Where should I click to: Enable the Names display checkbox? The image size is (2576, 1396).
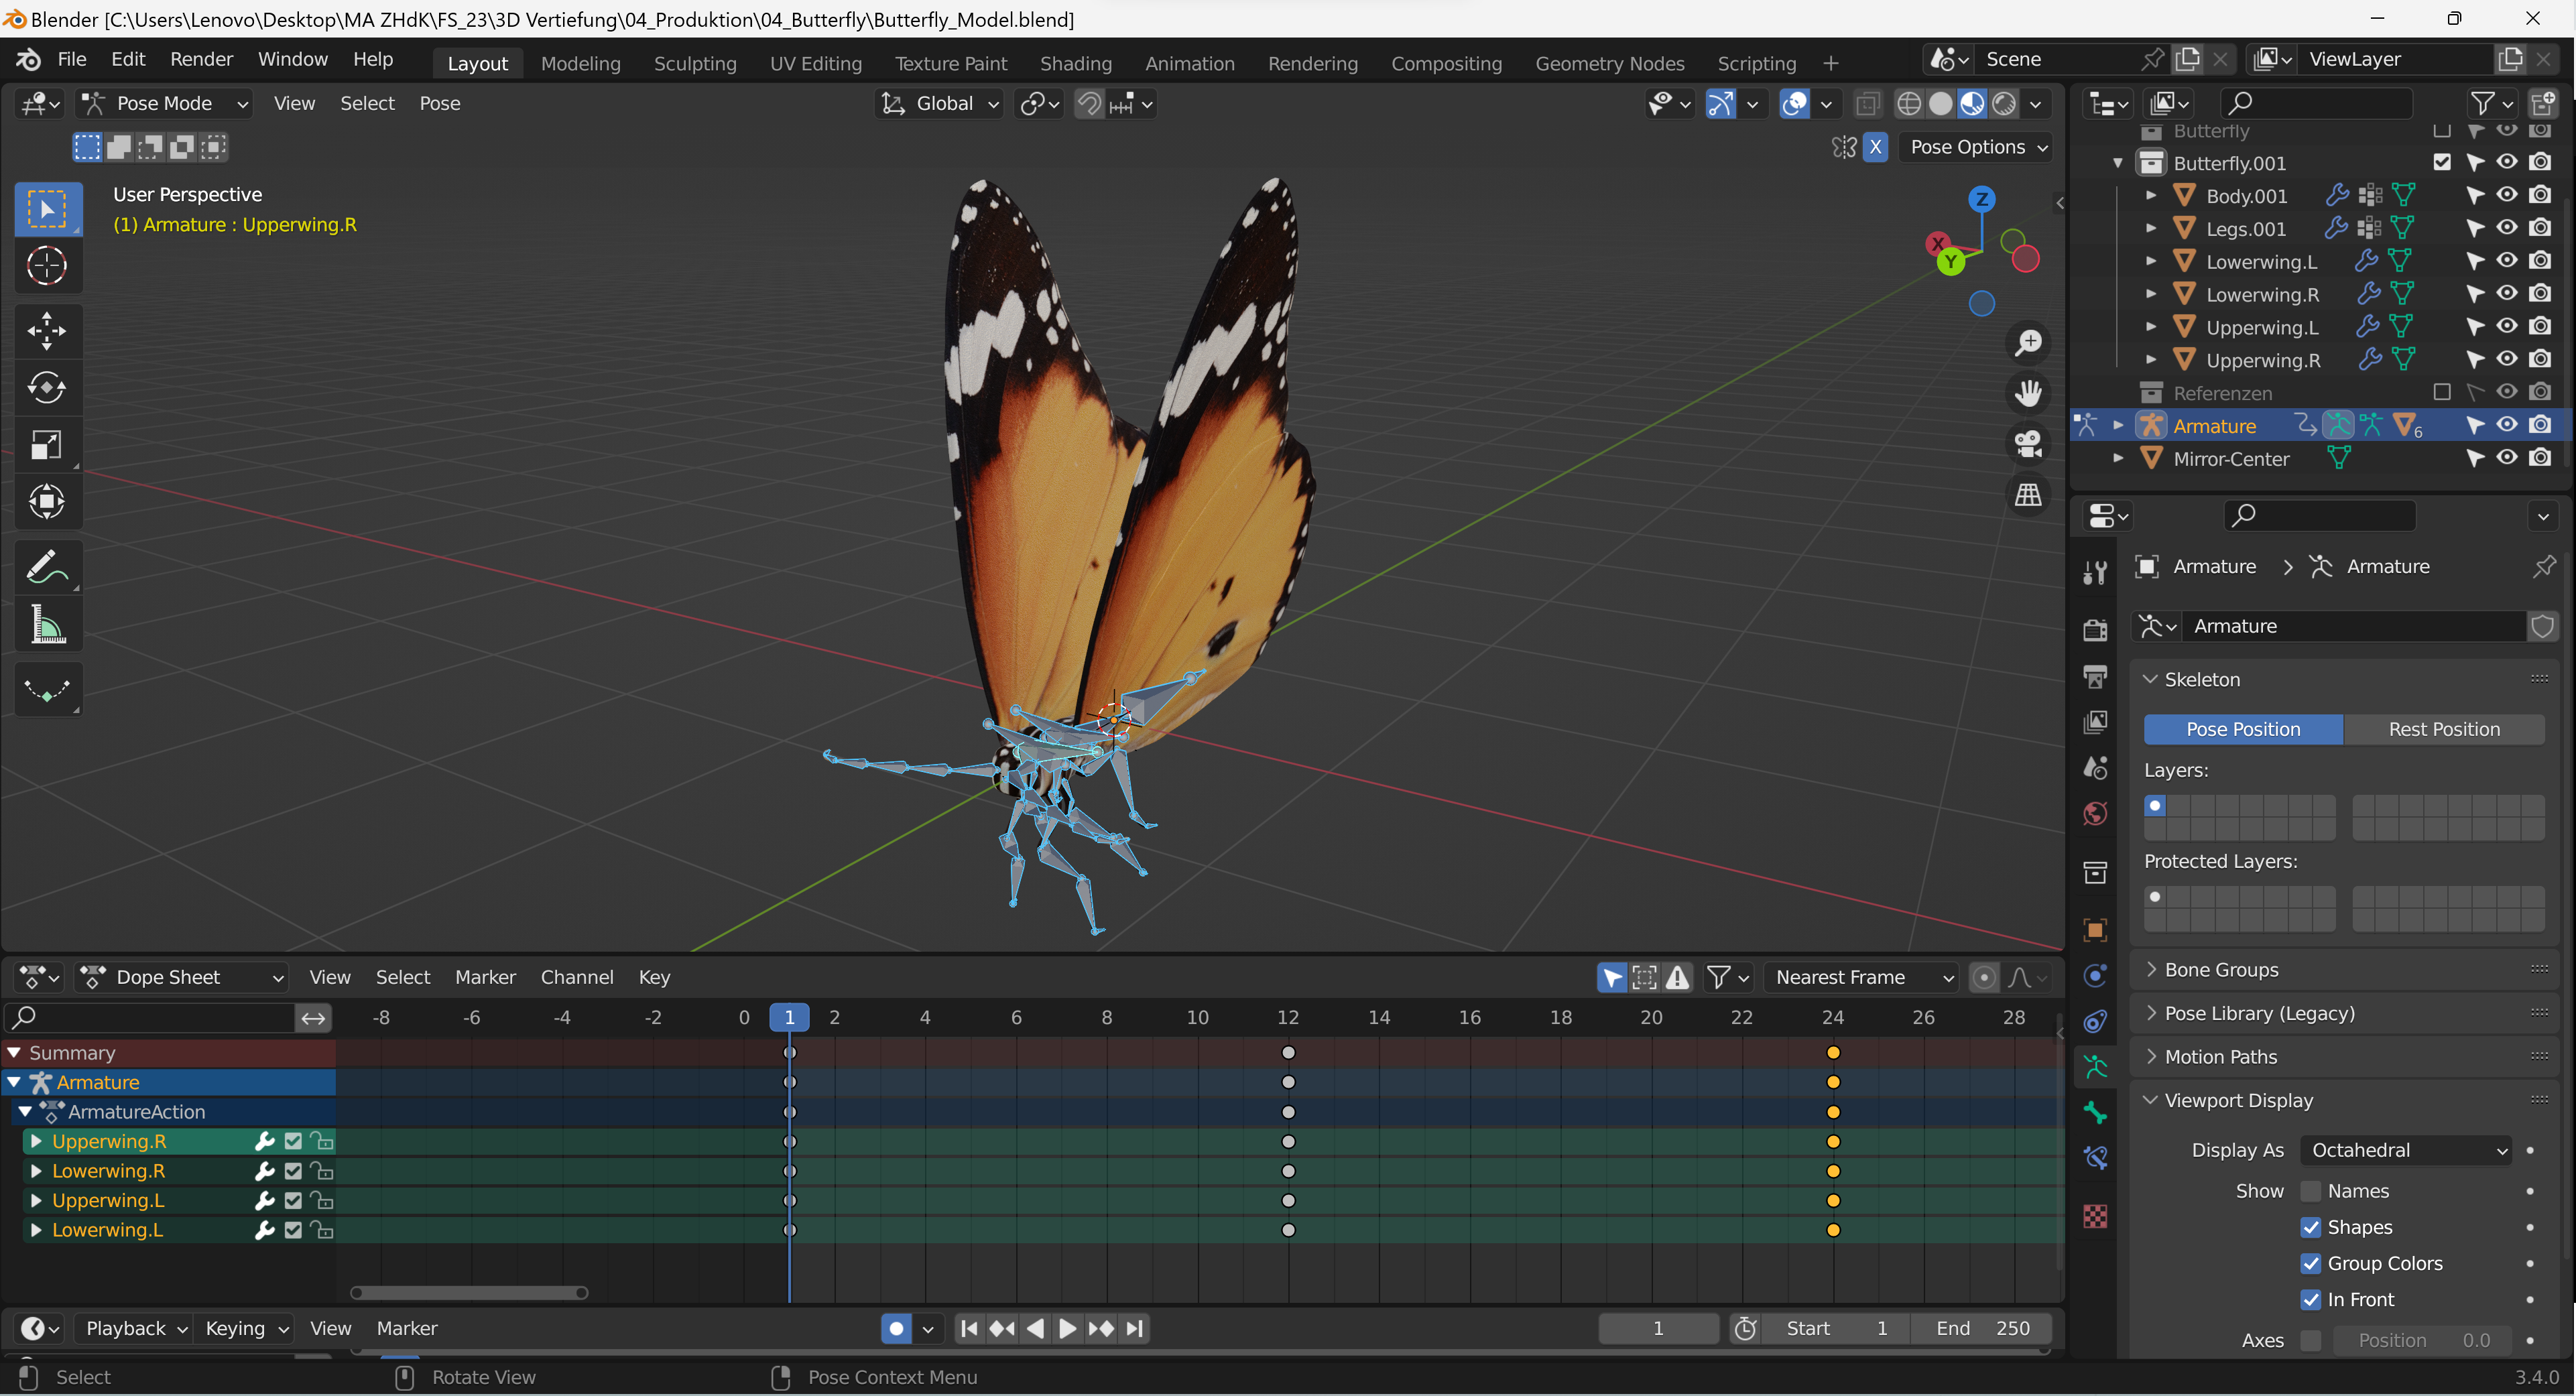[2310, 1191]
